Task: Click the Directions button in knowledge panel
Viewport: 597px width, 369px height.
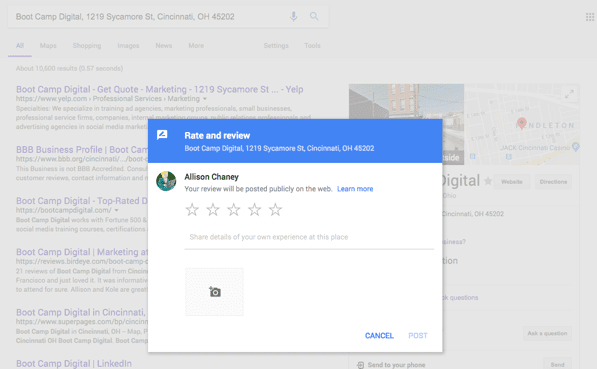Action: (553, 182)
